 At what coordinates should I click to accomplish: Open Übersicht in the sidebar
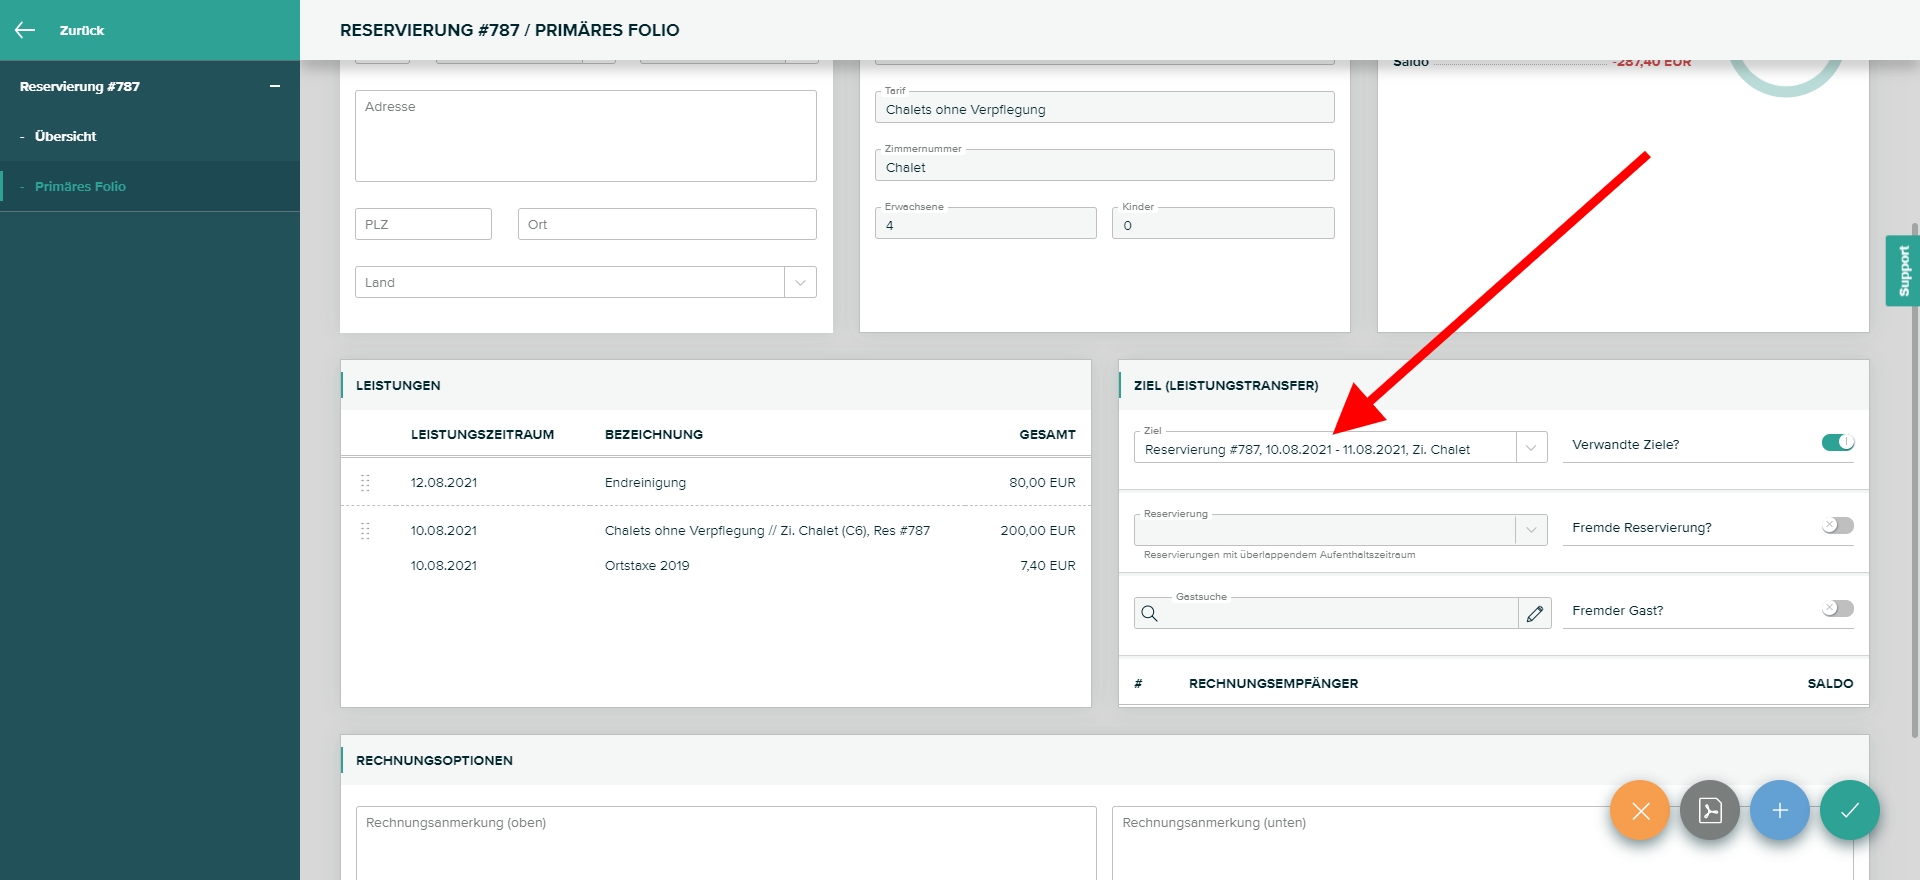tap(66, 137)
